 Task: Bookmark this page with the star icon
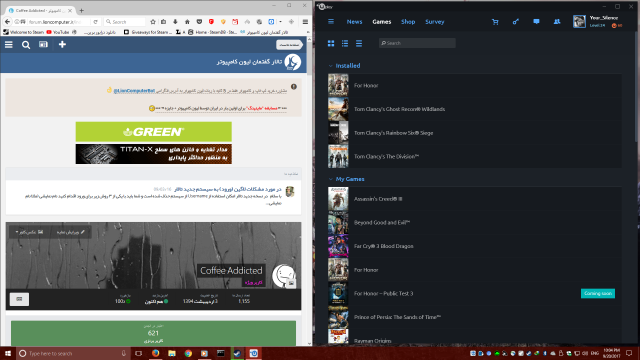click(x=153, y=22)
